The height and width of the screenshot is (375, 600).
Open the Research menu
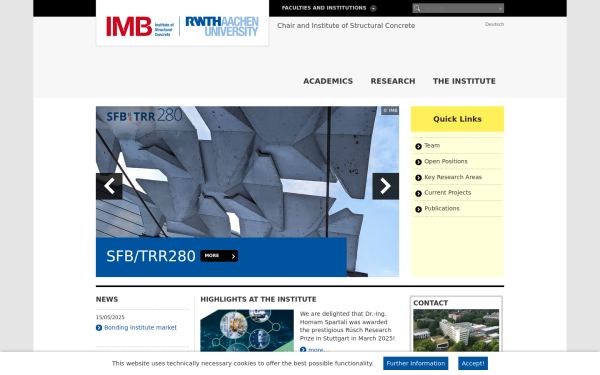(393, 81)
